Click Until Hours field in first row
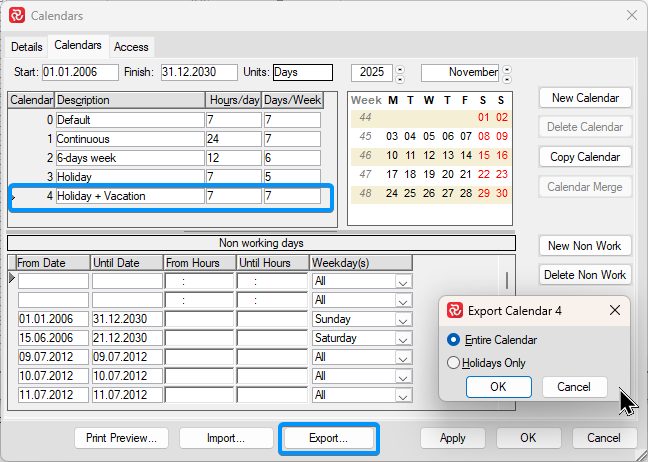Screen dimensions: 648x462 [272, 281]
